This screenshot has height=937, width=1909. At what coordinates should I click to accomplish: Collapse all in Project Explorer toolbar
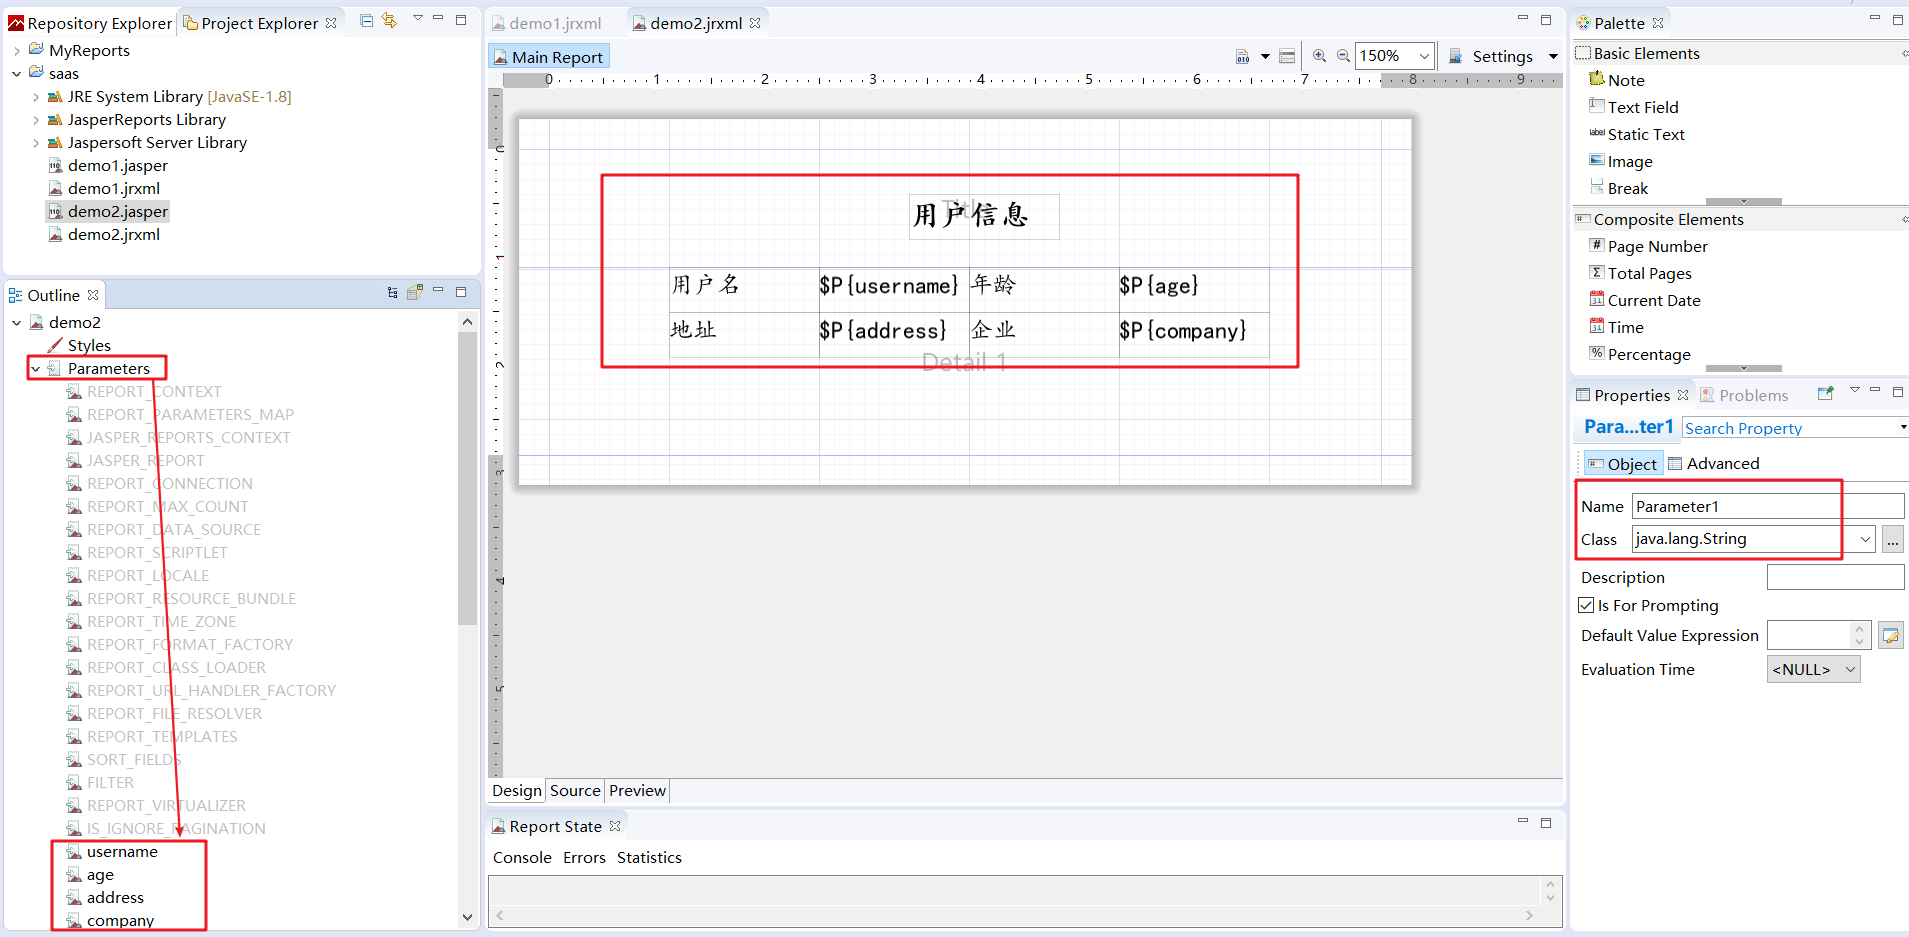(367, 21)
